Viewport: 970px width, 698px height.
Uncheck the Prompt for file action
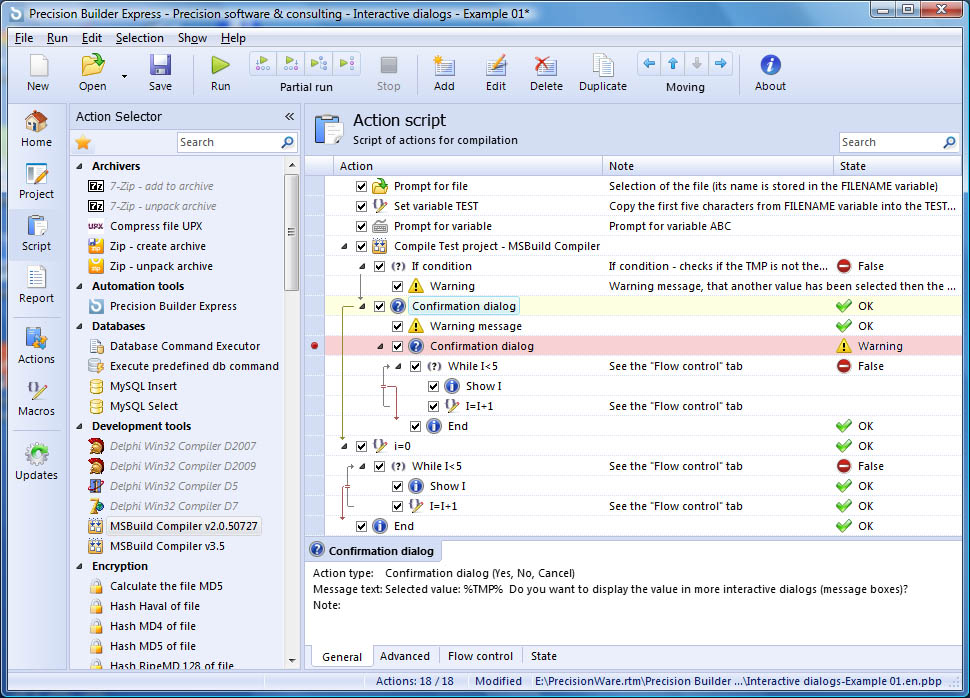(361, 186)
